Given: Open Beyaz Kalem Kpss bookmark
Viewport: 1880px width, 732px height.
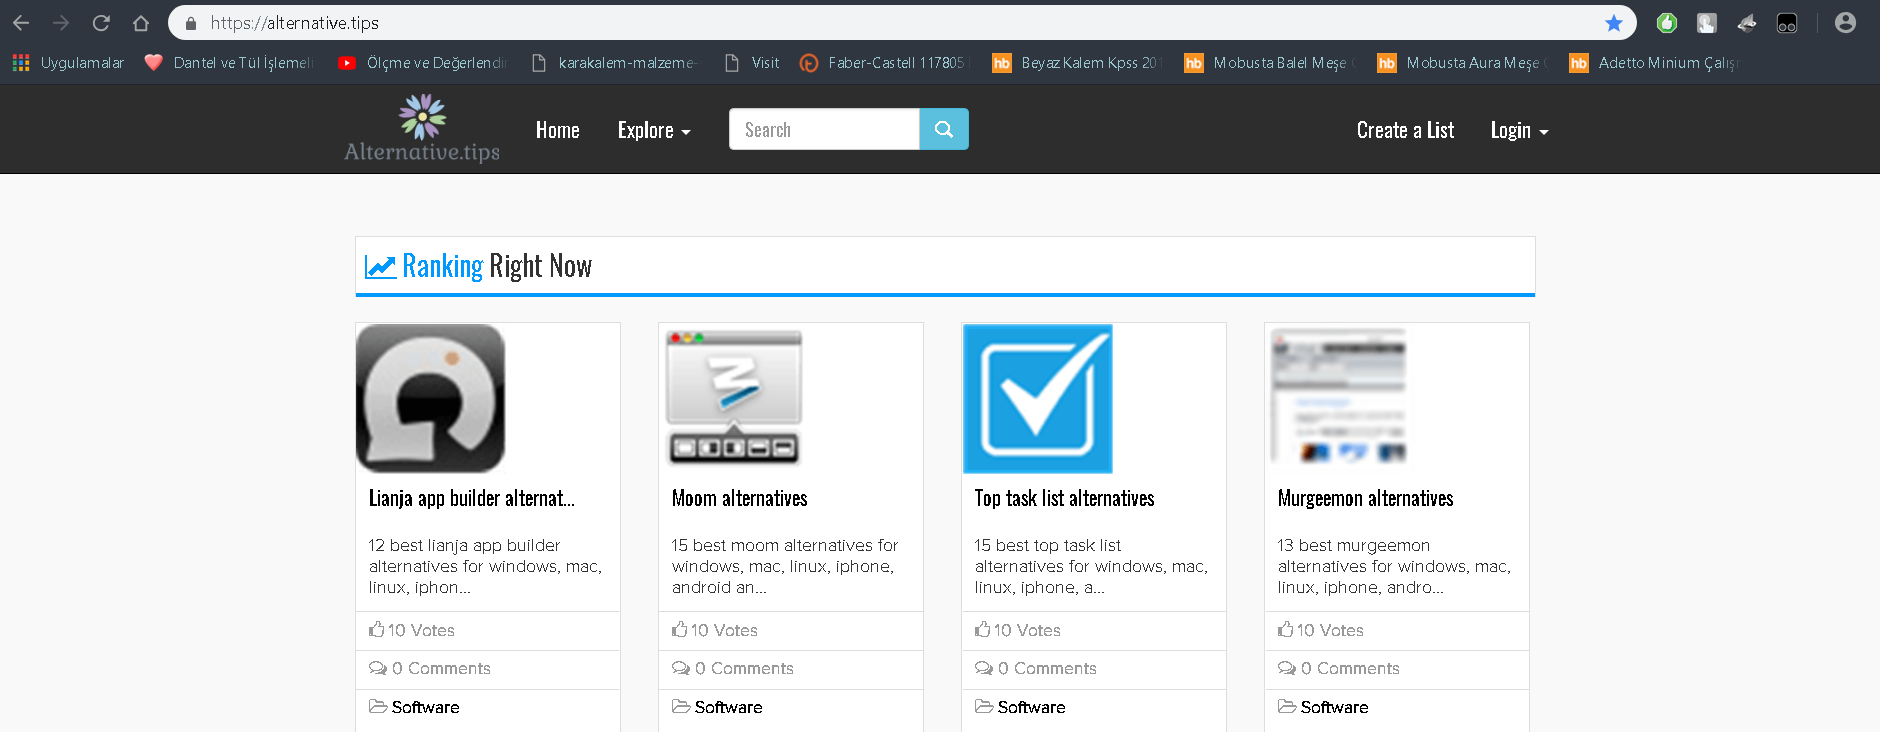Looking at the screenshot, I should point(1076,63).
